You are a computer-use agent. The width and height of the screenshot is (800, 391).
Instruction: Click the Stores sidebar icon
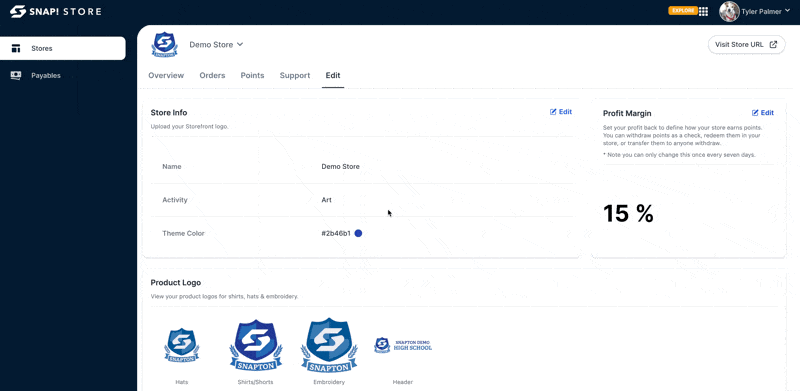click(16, 48)
